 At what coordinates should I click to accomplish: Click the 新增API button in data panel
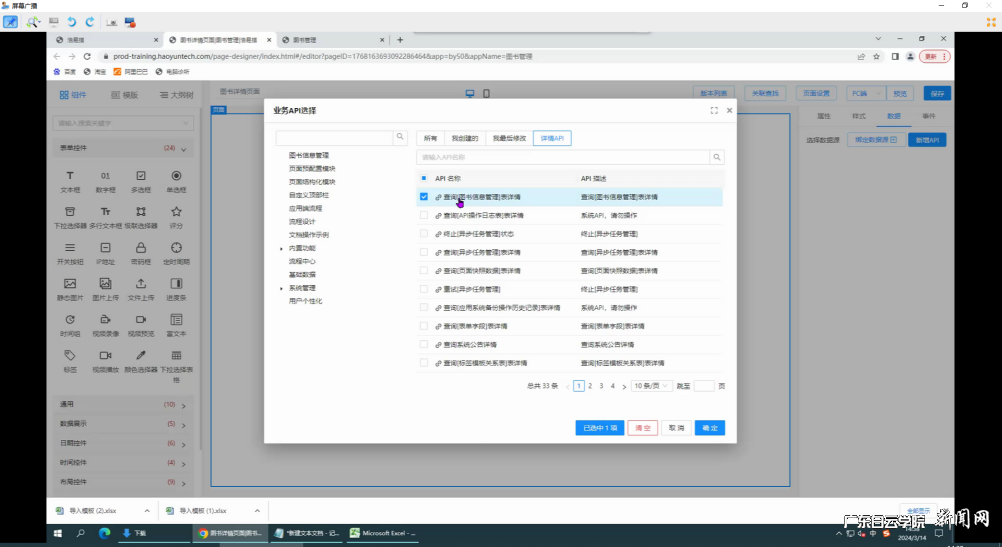(927, 139)
